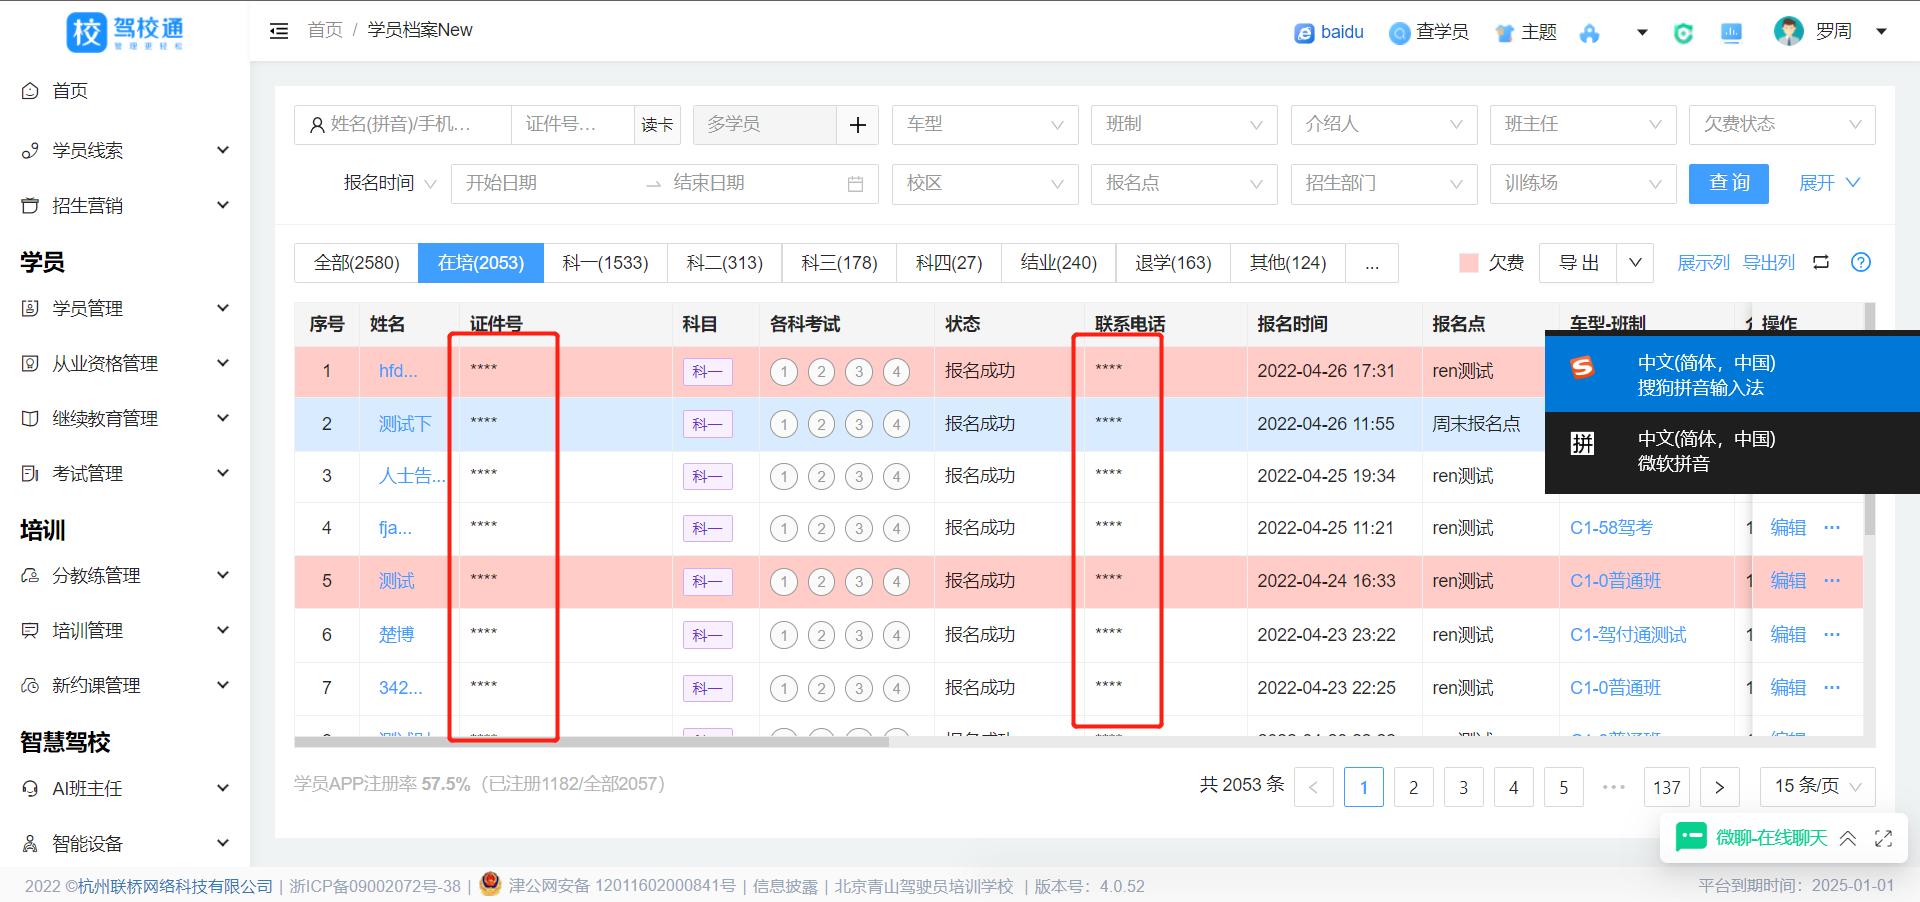
Task: Click exam circle 2 in row 2
Action: tap(822, 424)
